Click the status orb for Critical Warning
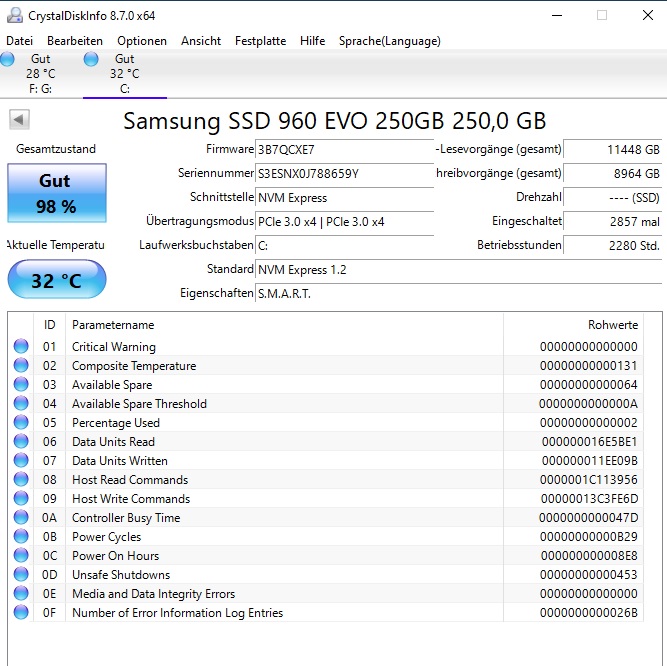 click(21, 347)
